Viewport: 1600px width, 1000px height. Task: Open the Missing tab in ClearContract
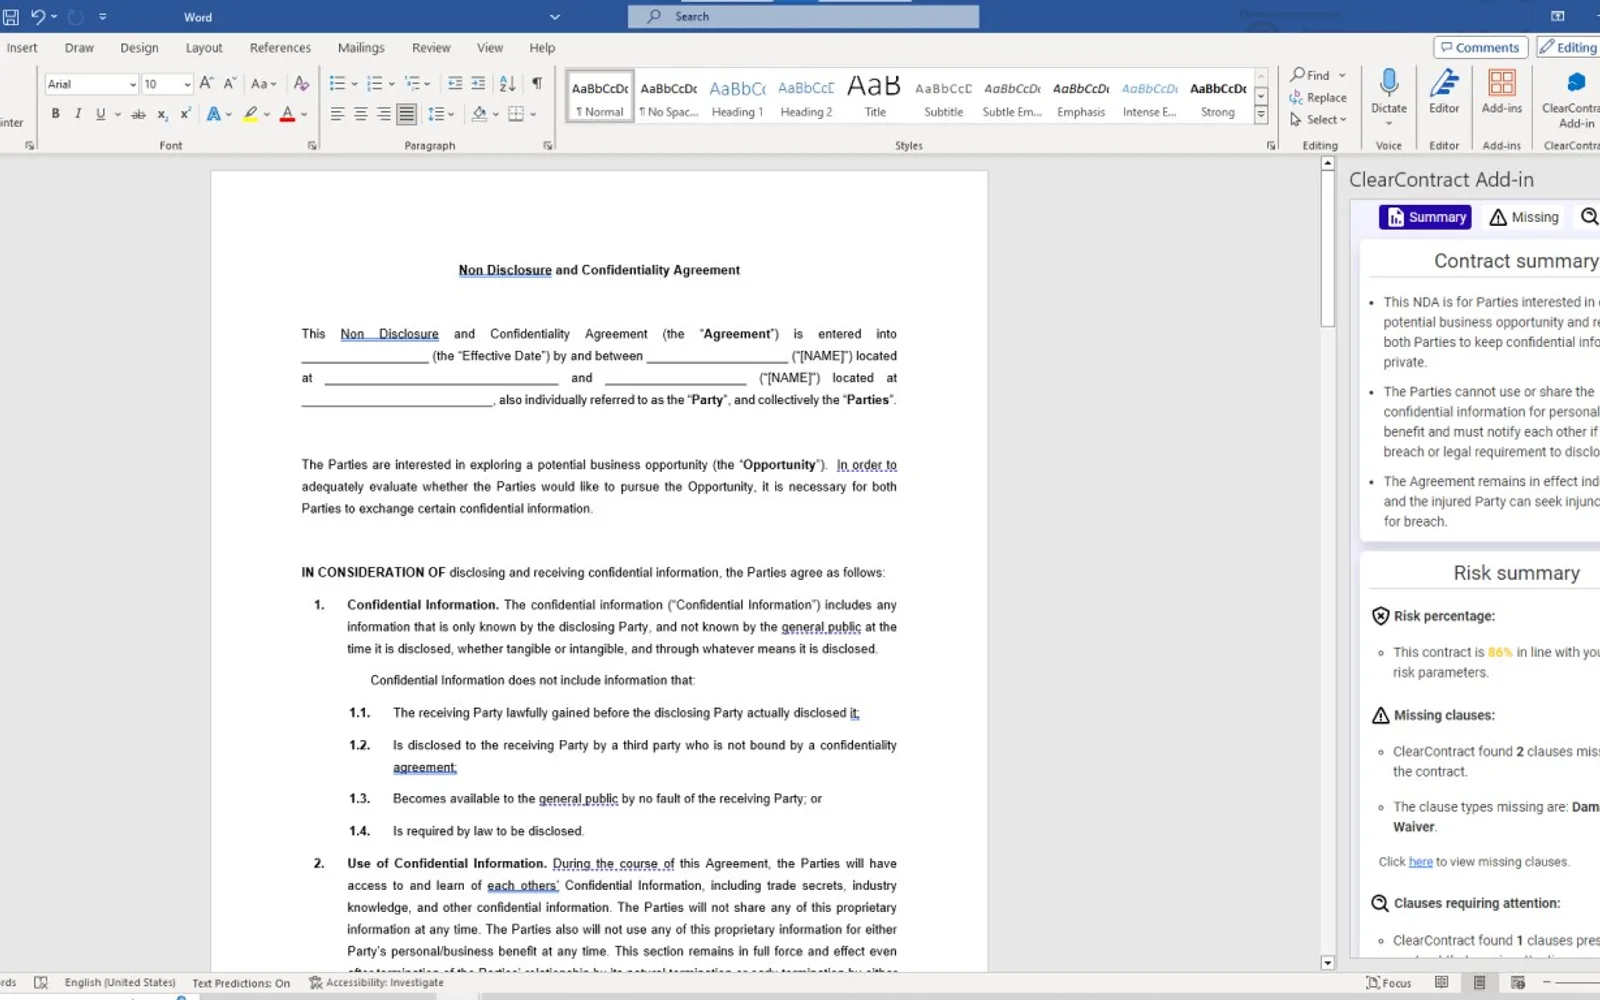pyautogui.click(x=1524, y=217)
